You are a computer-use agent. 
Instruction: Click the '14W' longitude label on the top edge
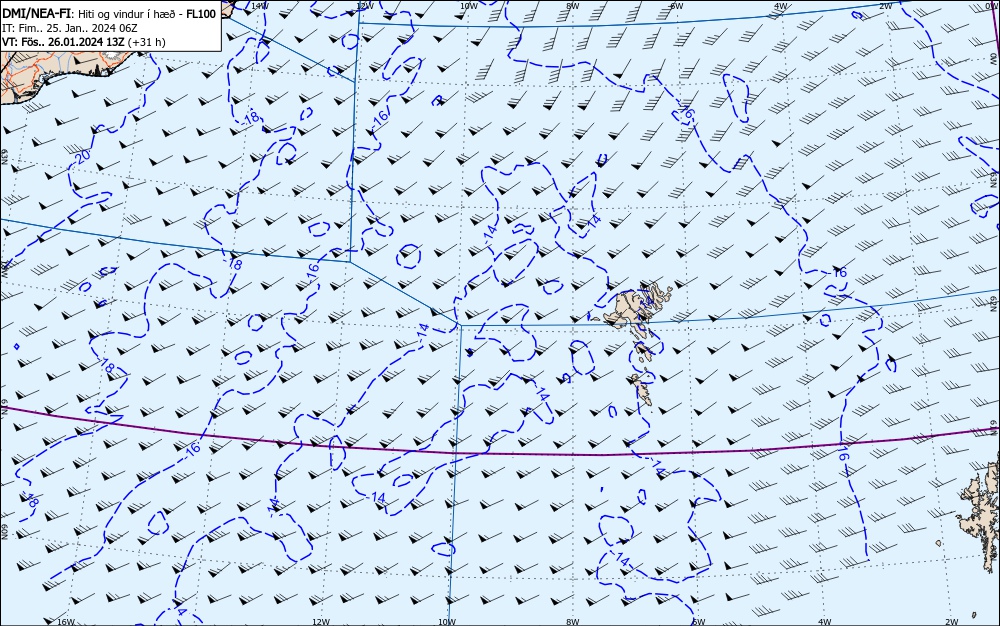pos(259,5)
